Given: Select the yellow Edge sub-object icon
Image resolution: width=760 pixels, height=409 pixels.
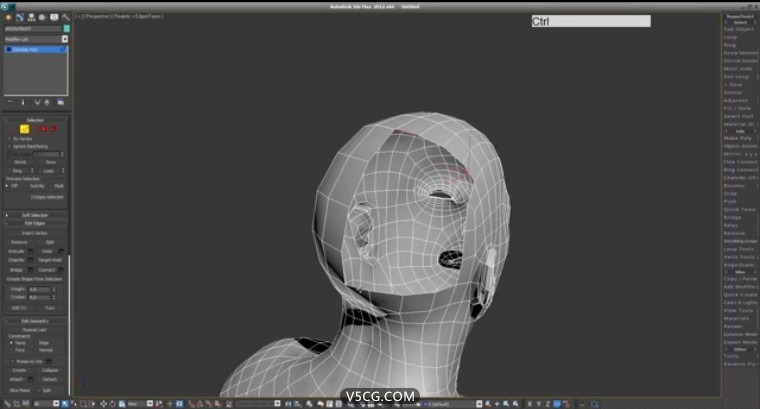Looking at the screenshot, I should (x=24, y=129).
